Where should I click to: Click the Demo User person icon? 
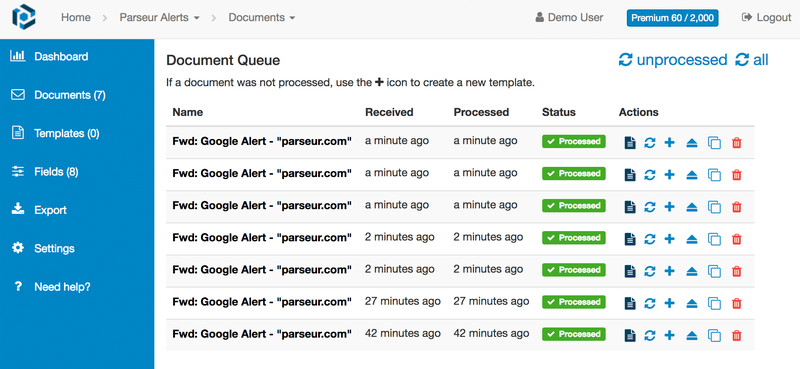pos(540,17)
